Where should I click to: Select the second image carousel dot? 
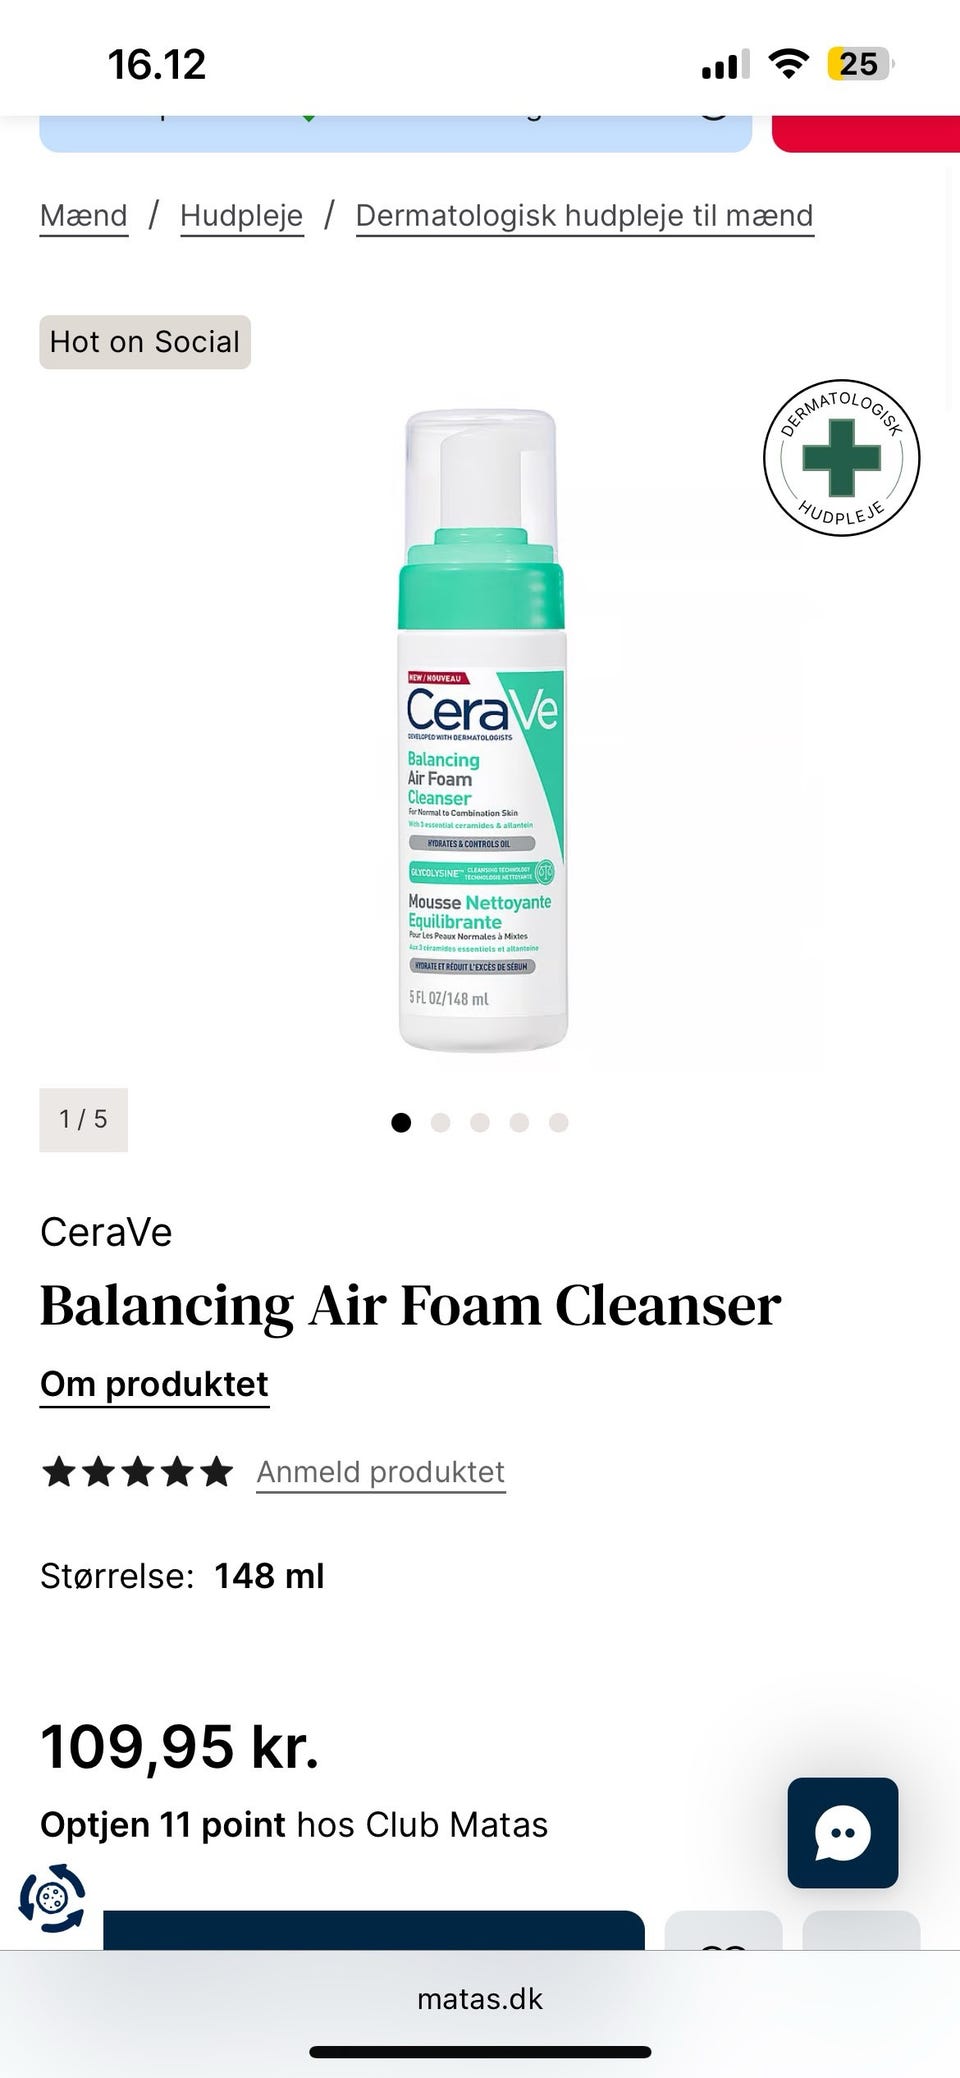(x=440, y=1122)
